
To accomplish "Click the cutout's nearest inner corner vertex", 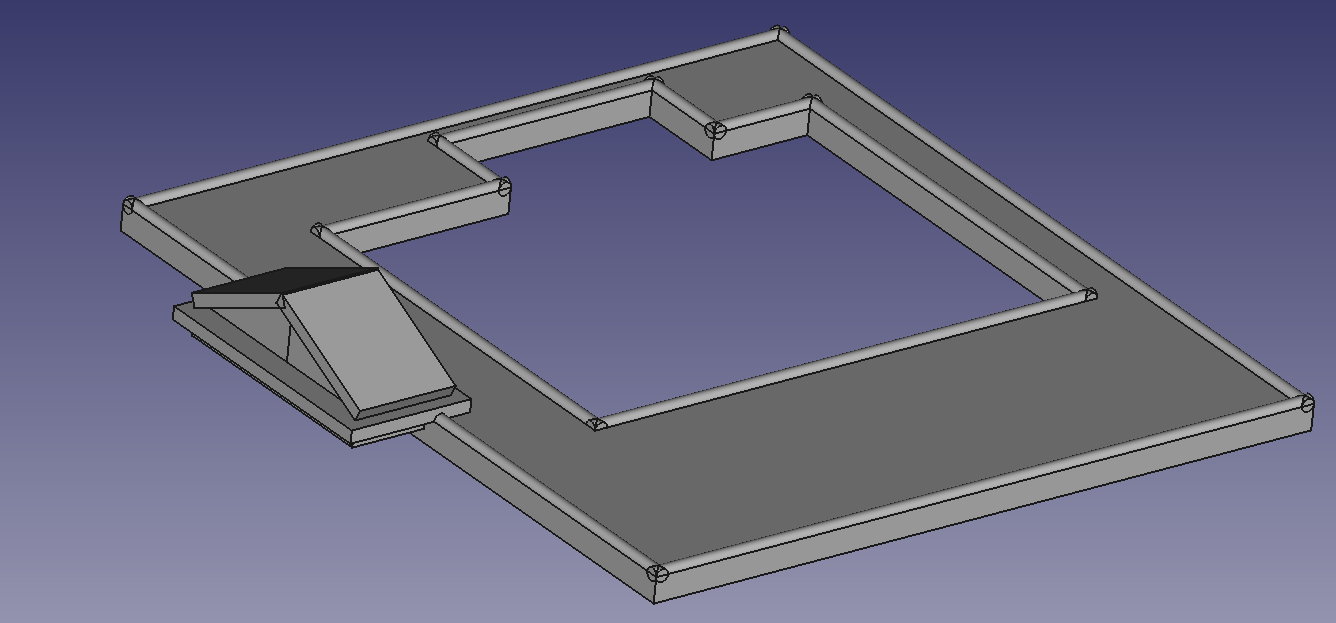I will tap(597, 424).
